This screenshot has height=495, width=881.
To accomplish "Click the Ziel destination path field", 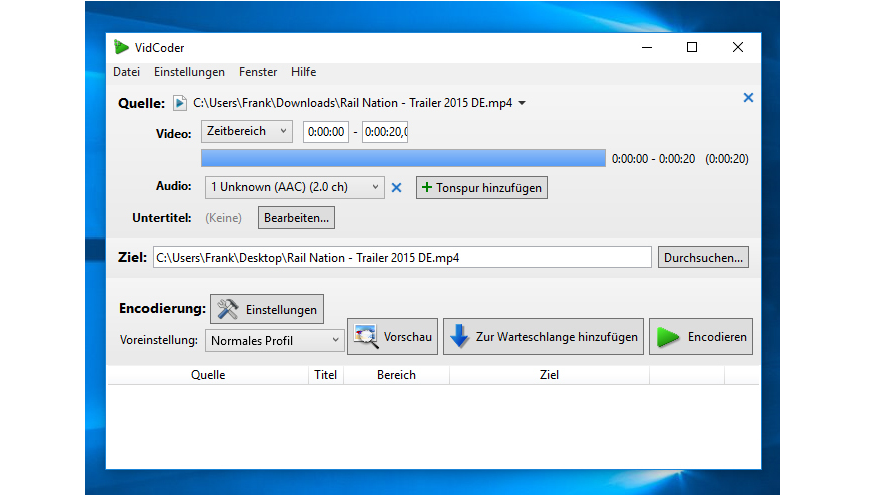I will coord(401,257).
